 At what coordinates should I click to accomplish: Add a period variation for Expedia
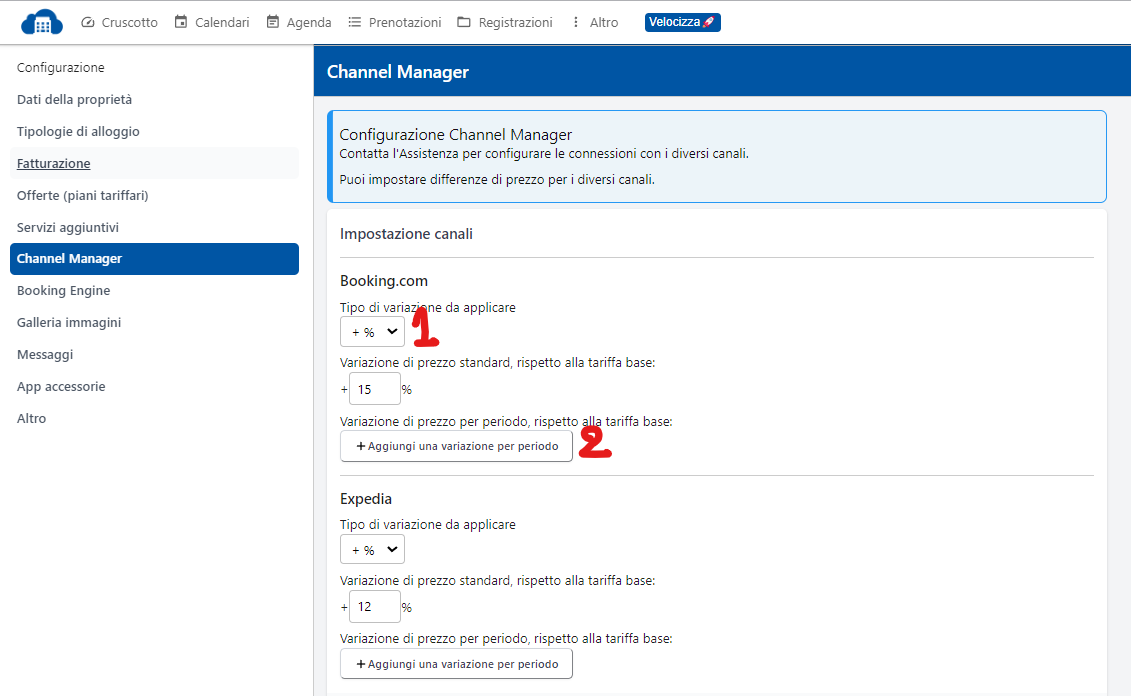pos(456,664)
